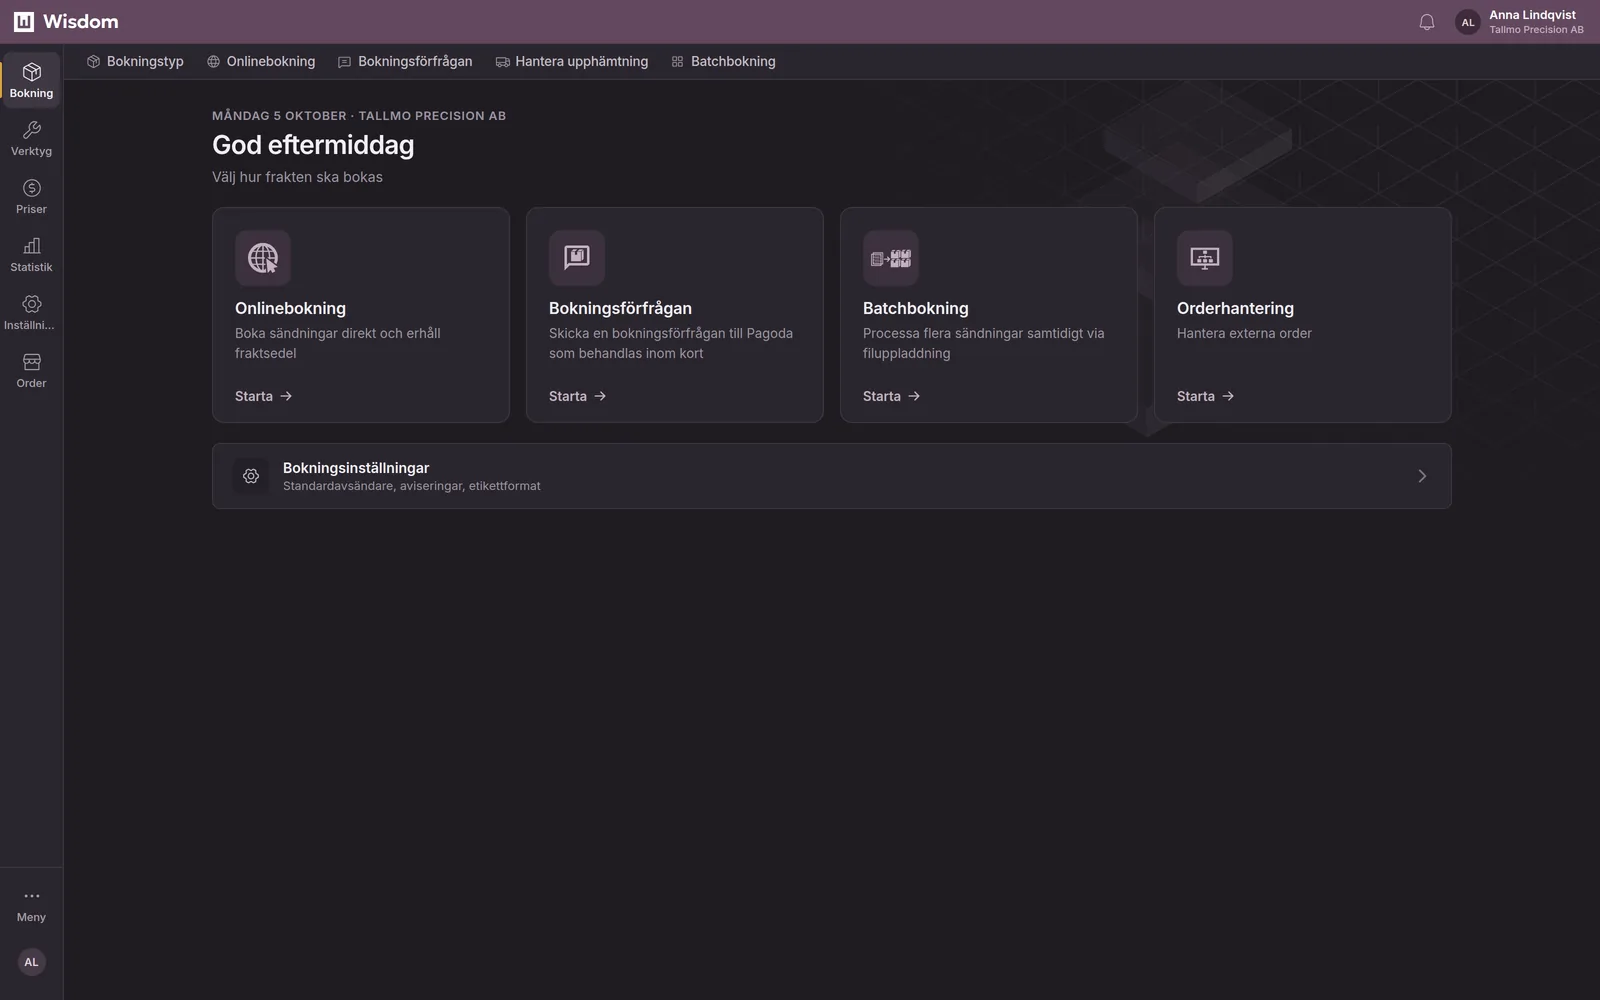Click the Bokningsförfrågan card icon
This screenshot has width=1600, height=1000.
pyautogui.click(x=577, y=258)
